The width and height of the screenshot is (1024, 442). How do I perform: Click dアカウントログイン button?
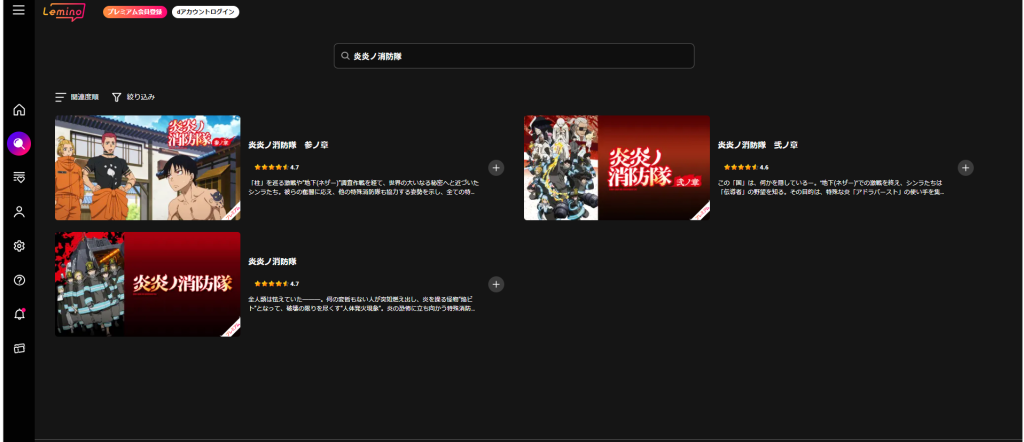206,12
